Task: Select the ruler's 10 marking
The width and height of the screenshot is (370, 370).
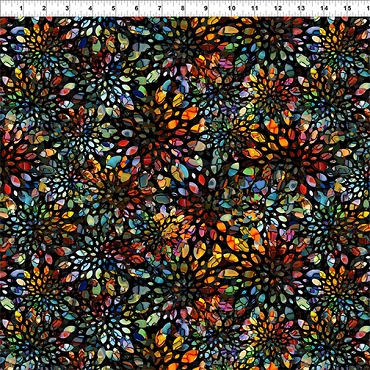Action: coord(232,8)
